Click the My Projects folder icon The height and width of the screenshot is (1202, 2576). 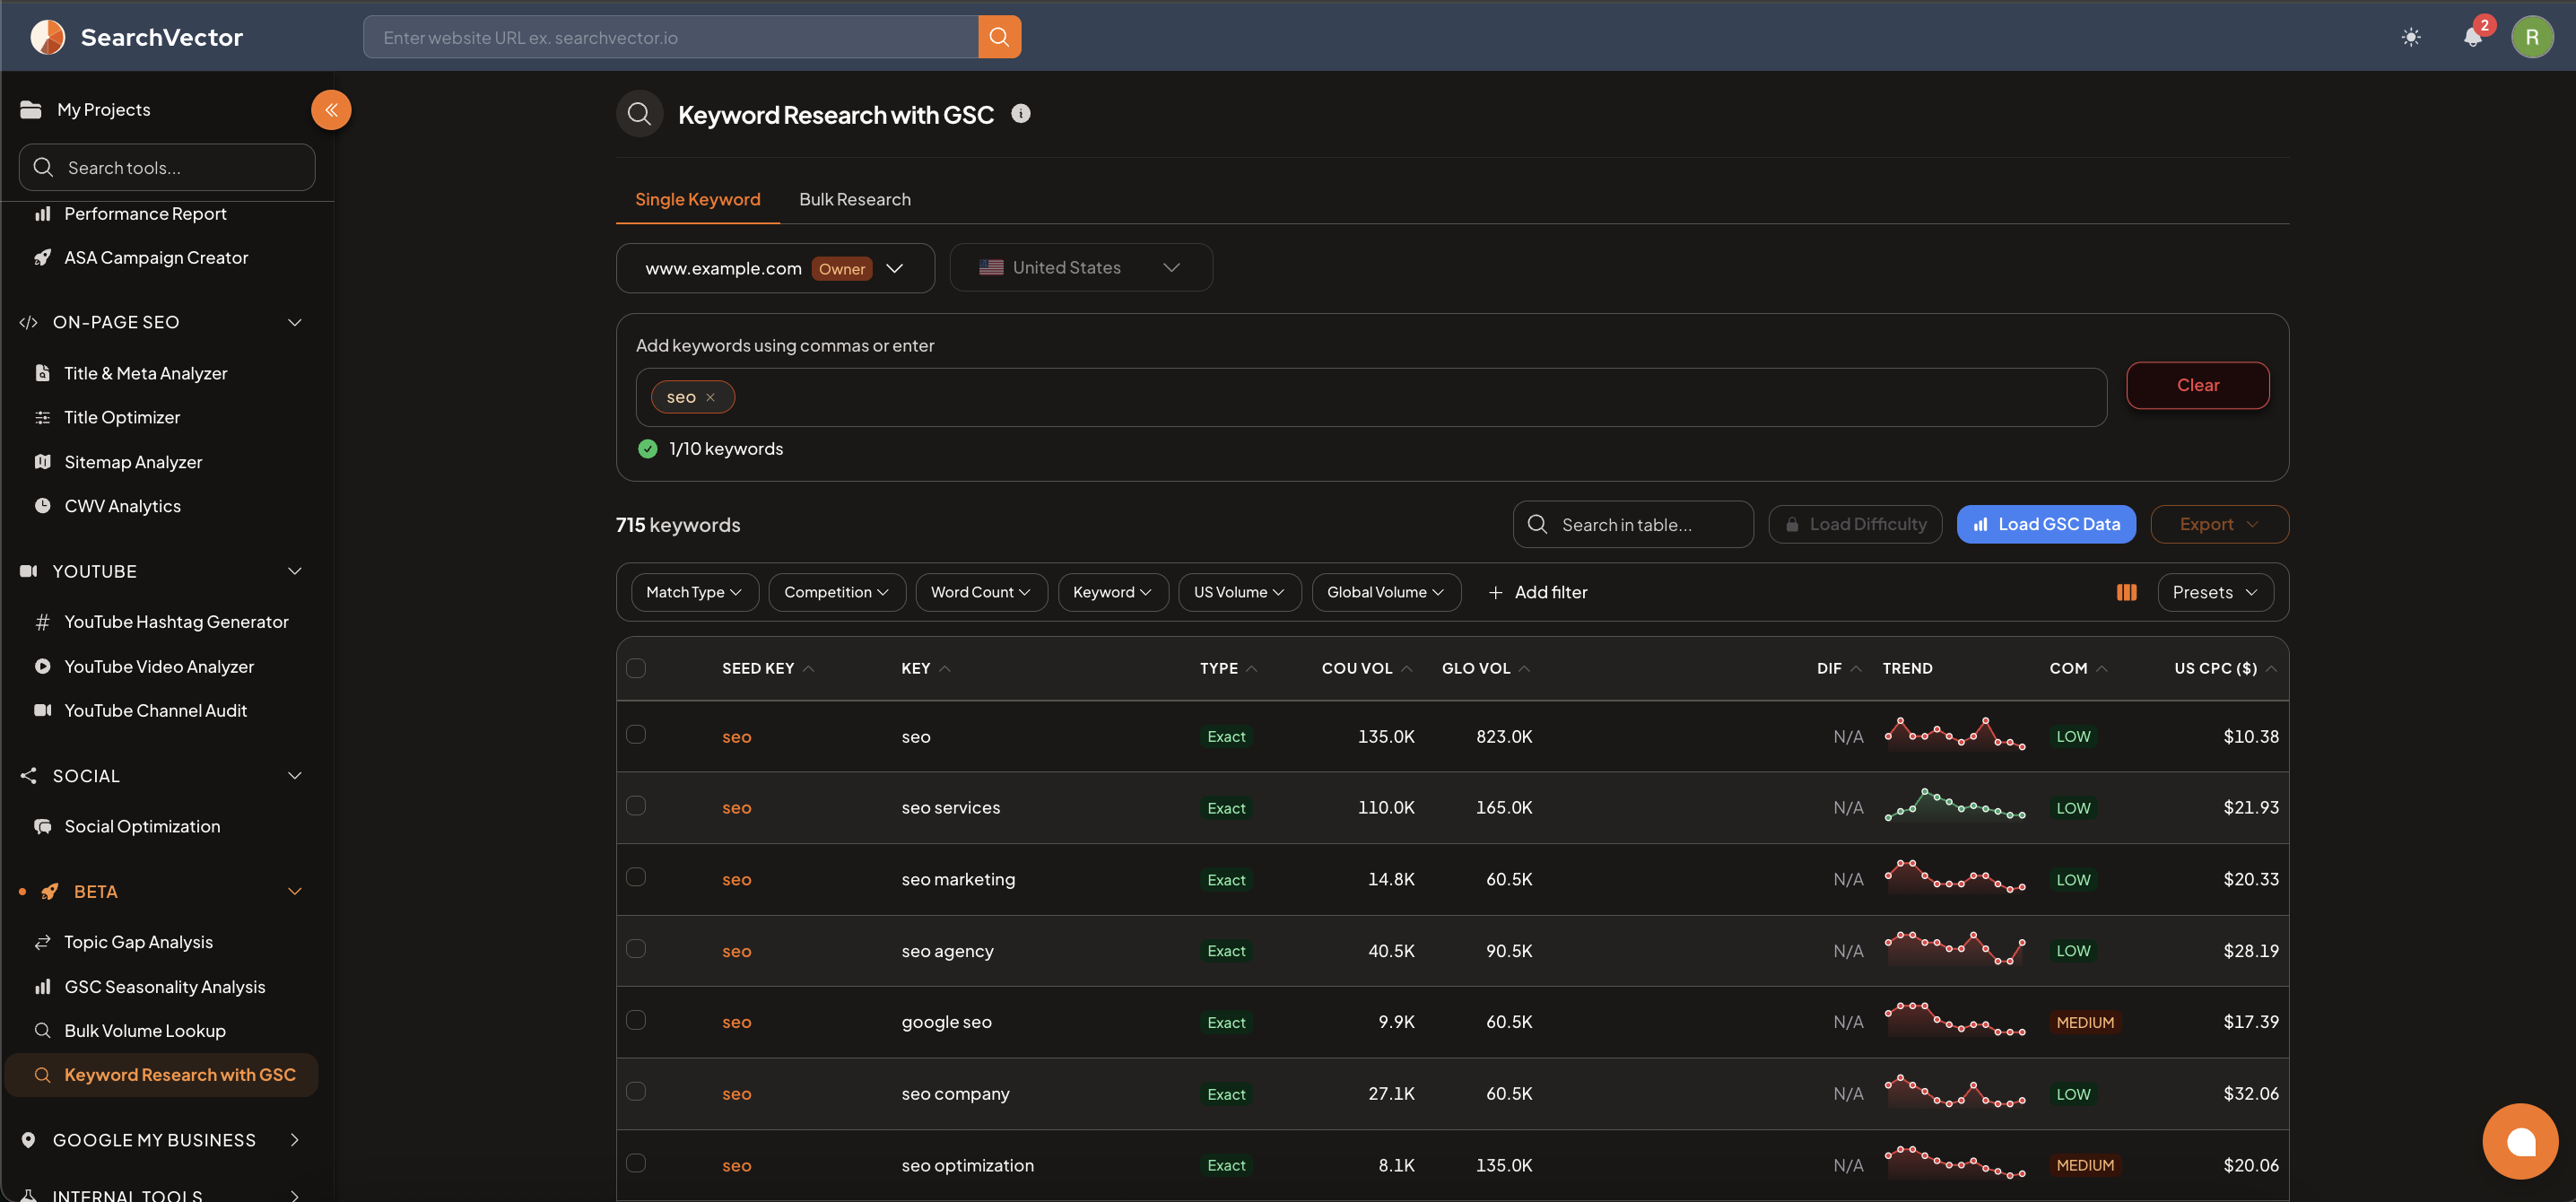pyautogui.click(x=31, y=110)
